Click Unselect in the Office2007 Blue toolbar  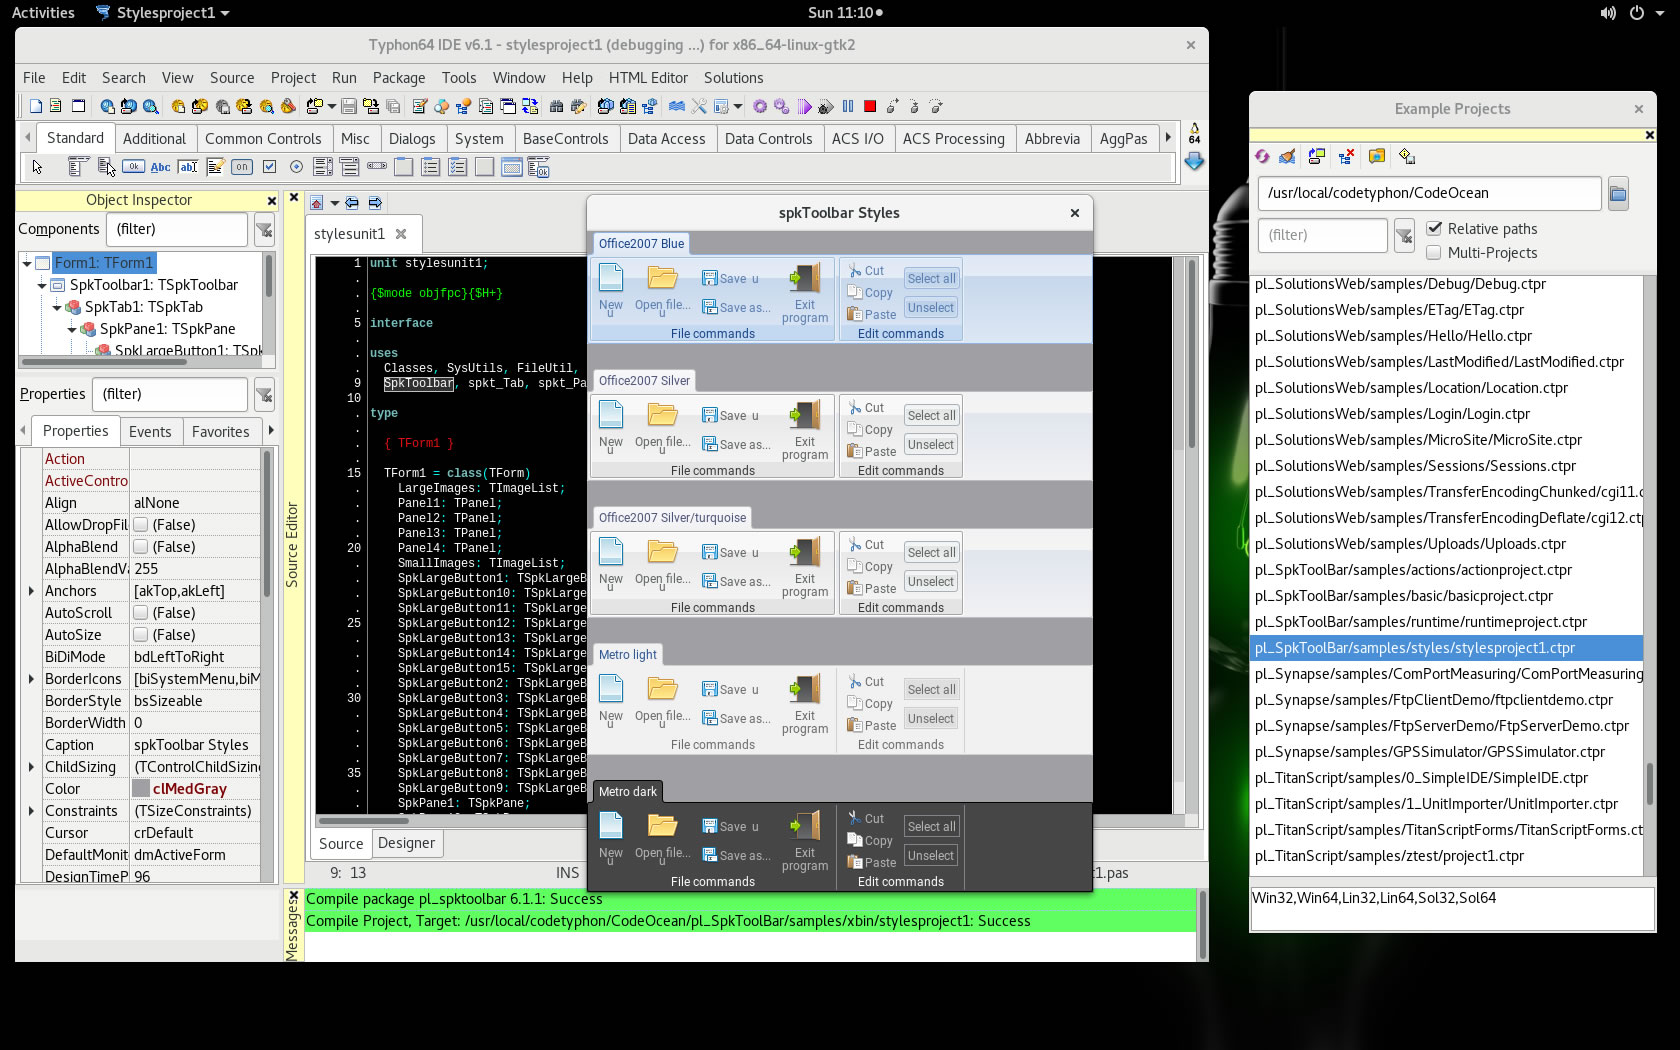930,308
